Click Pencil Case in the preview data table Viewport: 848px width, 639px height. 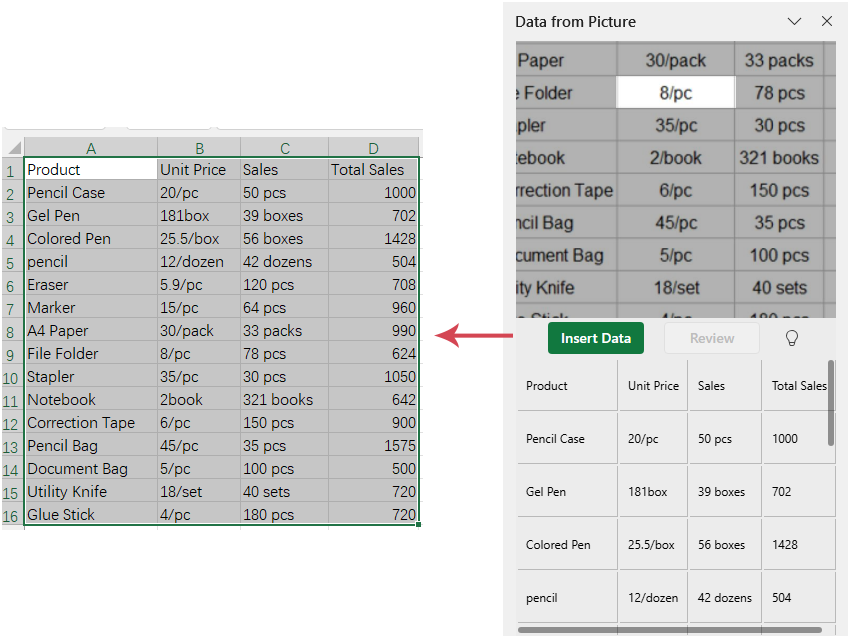[566, 439]
